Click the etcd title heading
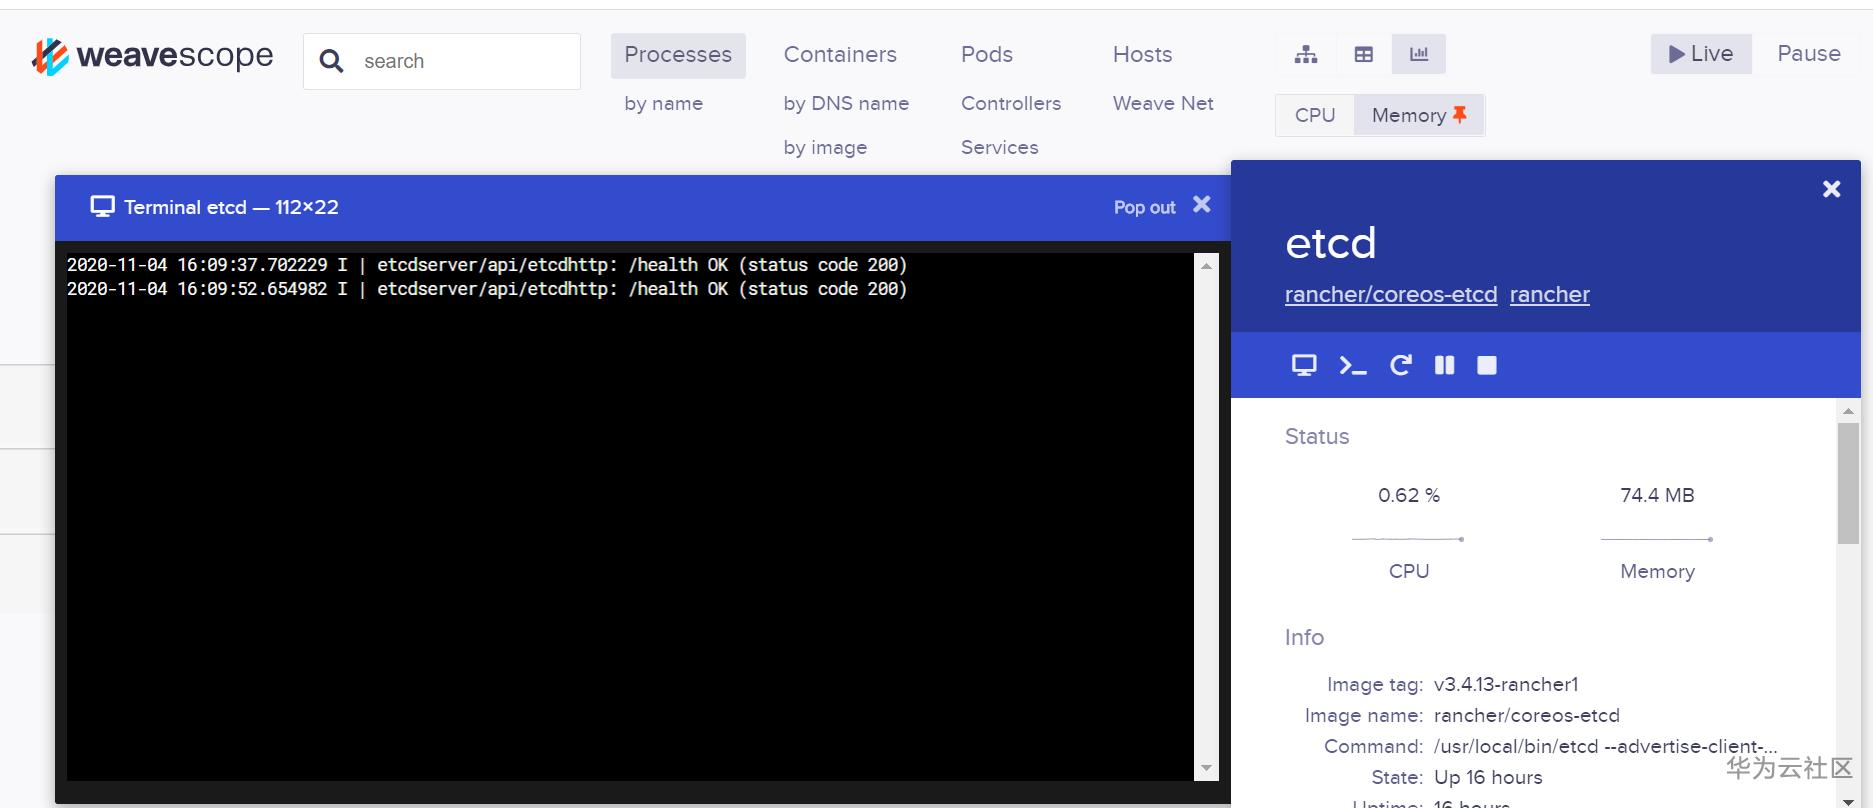This screenshot has height=808, width=1873. click(1330, 243)
